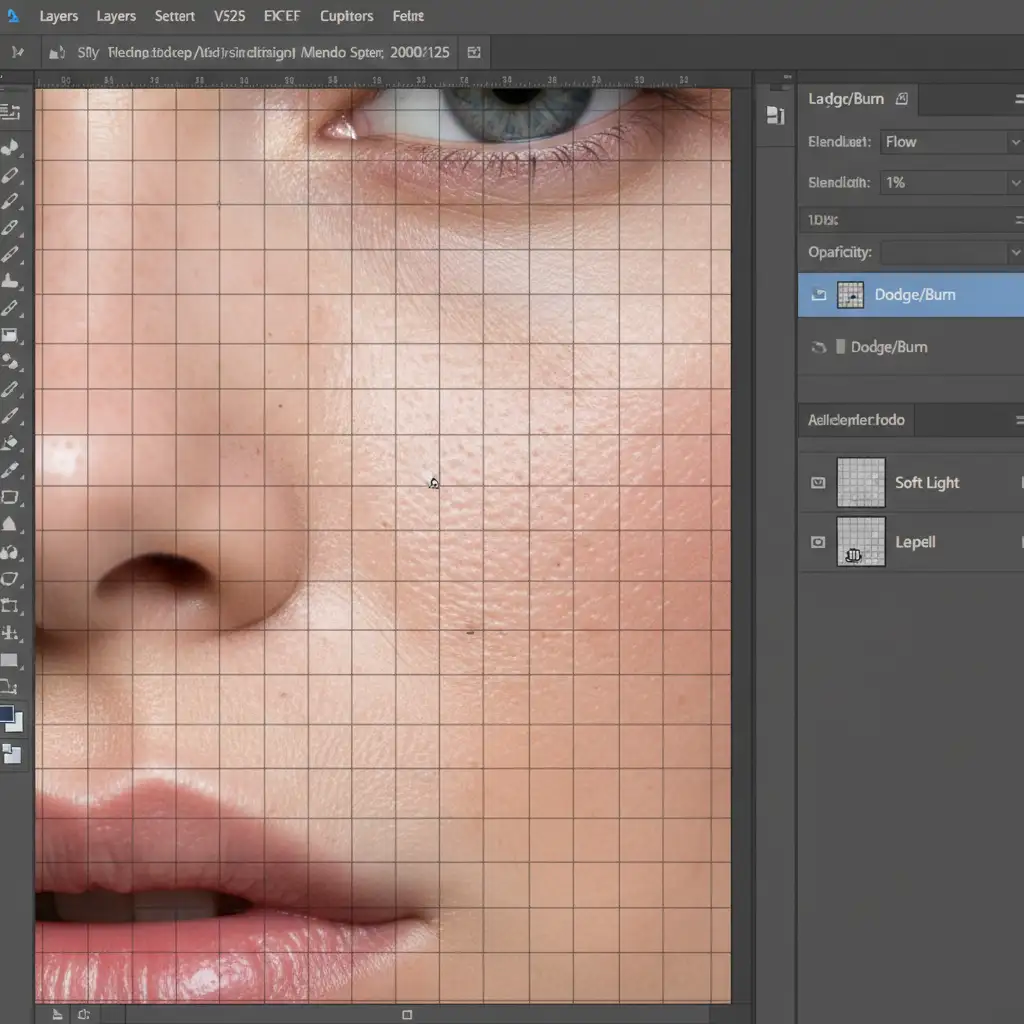Toggle visibility of unselected Dodge/Burn layer
Image resolution: width=1024 pixels, height=1024 pixels.
[x=819, y=347]
